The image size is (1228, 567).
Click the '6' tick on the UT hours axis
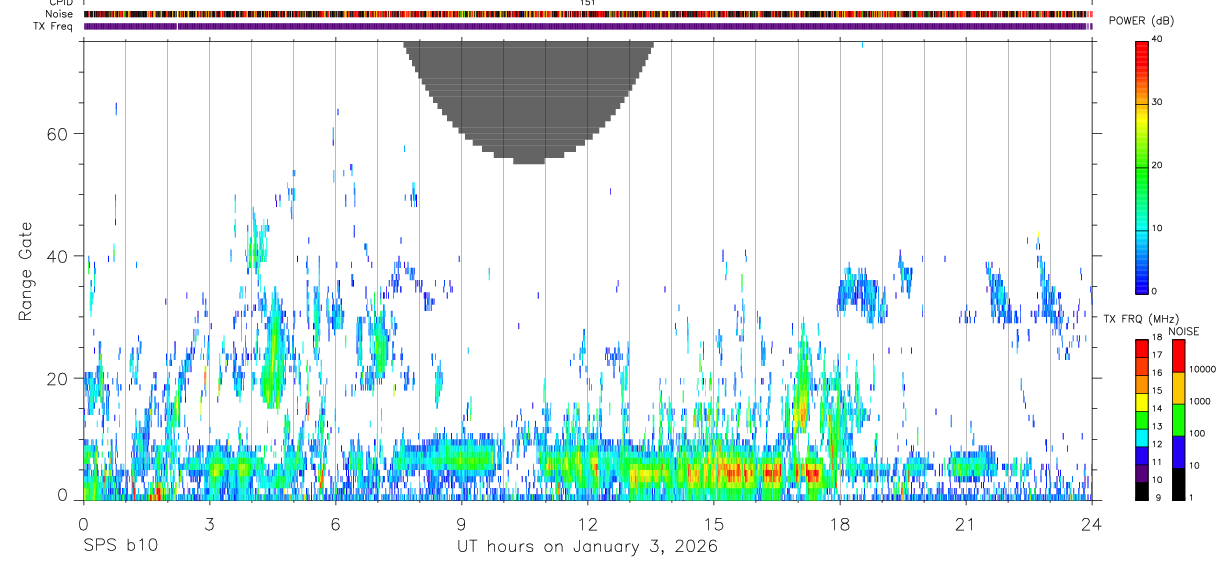(x=335, y=525)
